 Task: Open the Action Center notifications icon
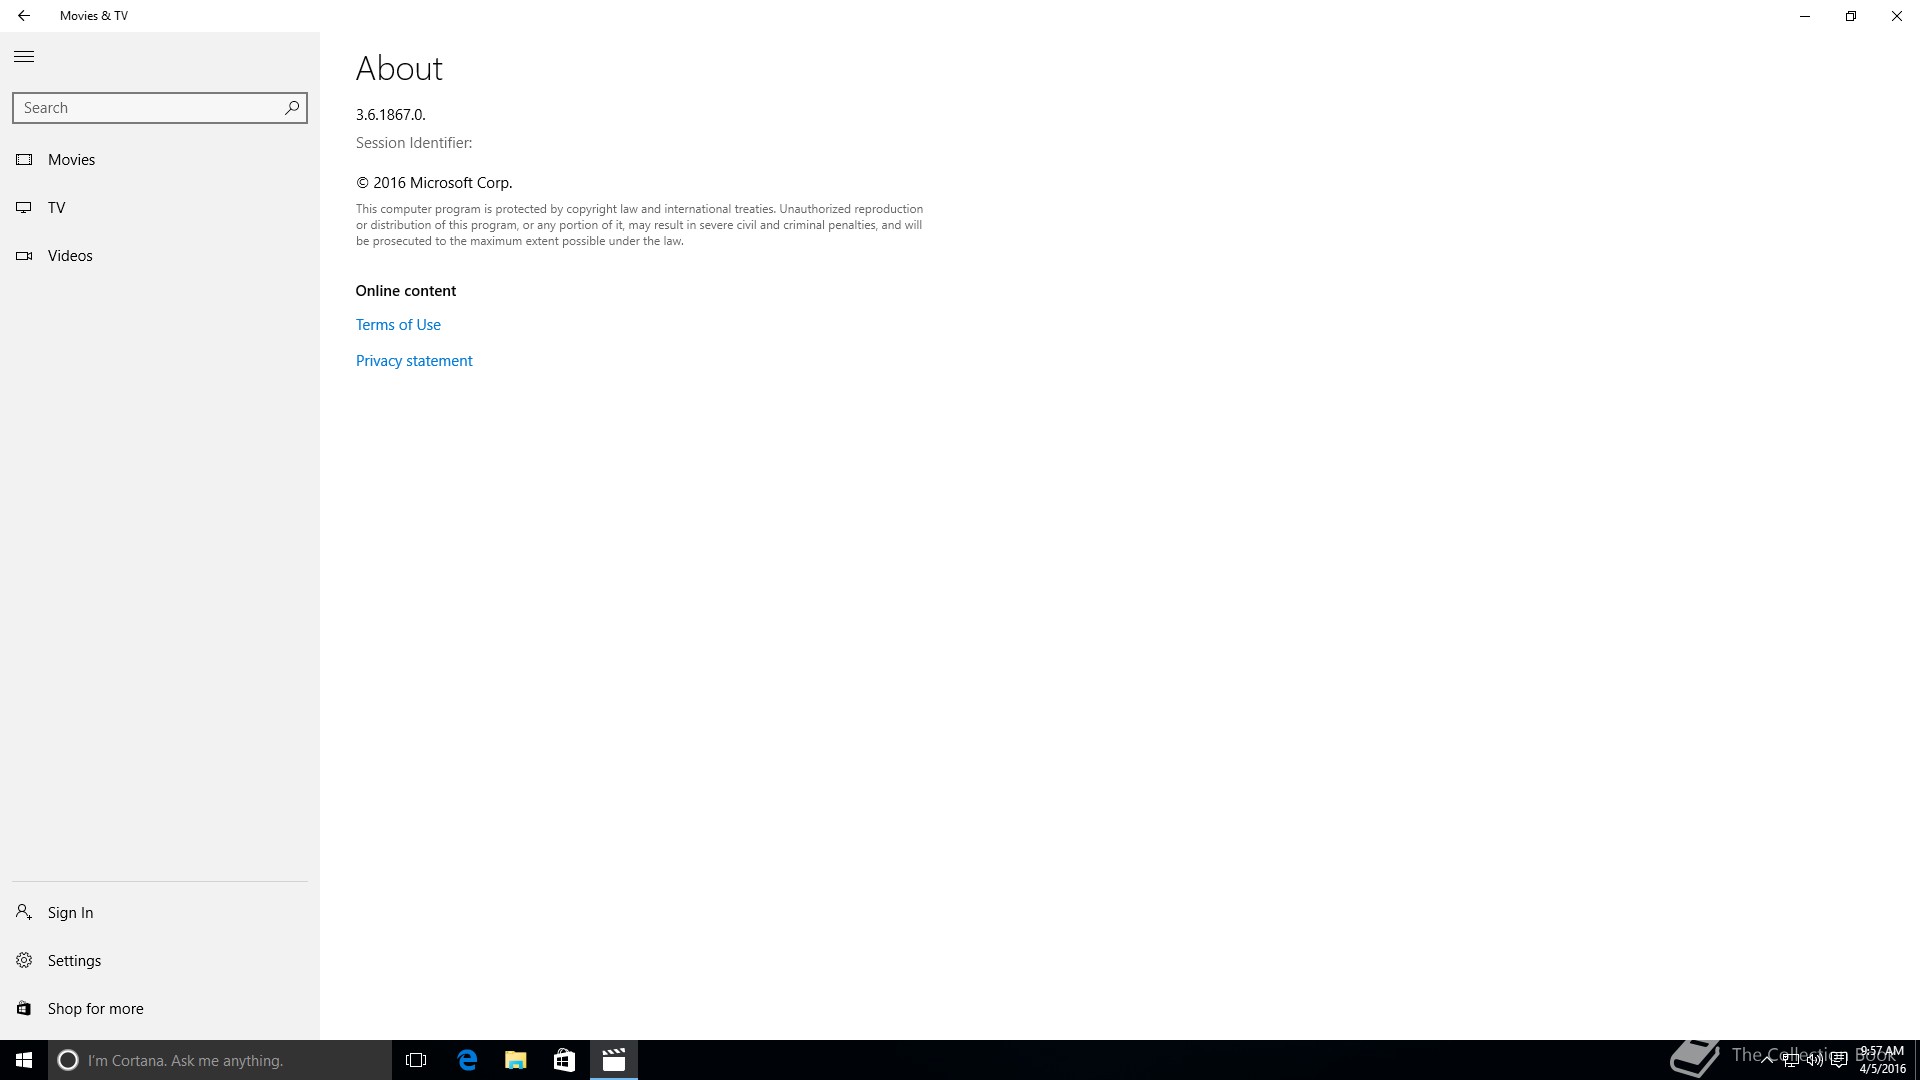tap(1839, 1060)
